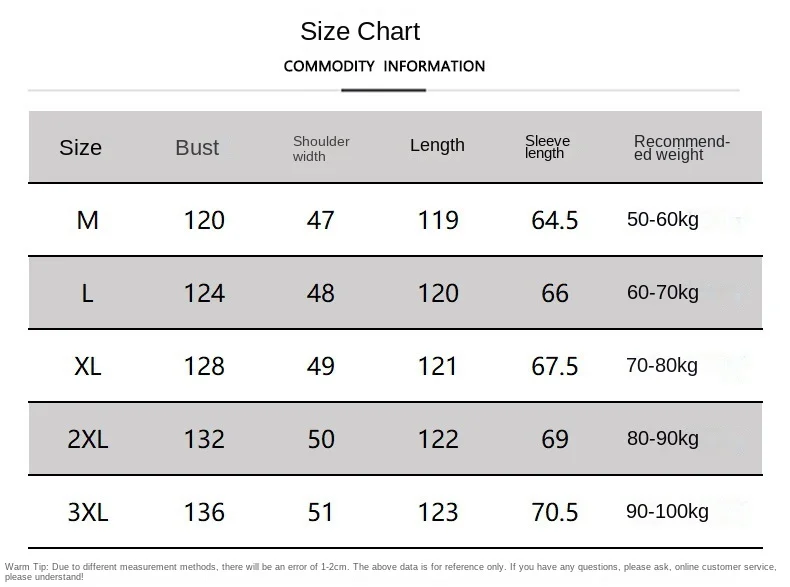The height and width of the screenshot is (587, 790).
Task: Select the 90-100kg weight cell
Action: (667, 511)
